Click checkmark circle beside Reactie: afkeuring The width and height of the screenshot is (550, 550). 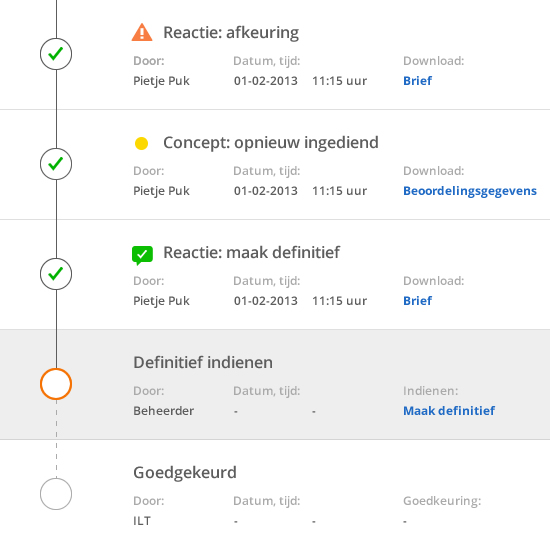tap(56, 54)
